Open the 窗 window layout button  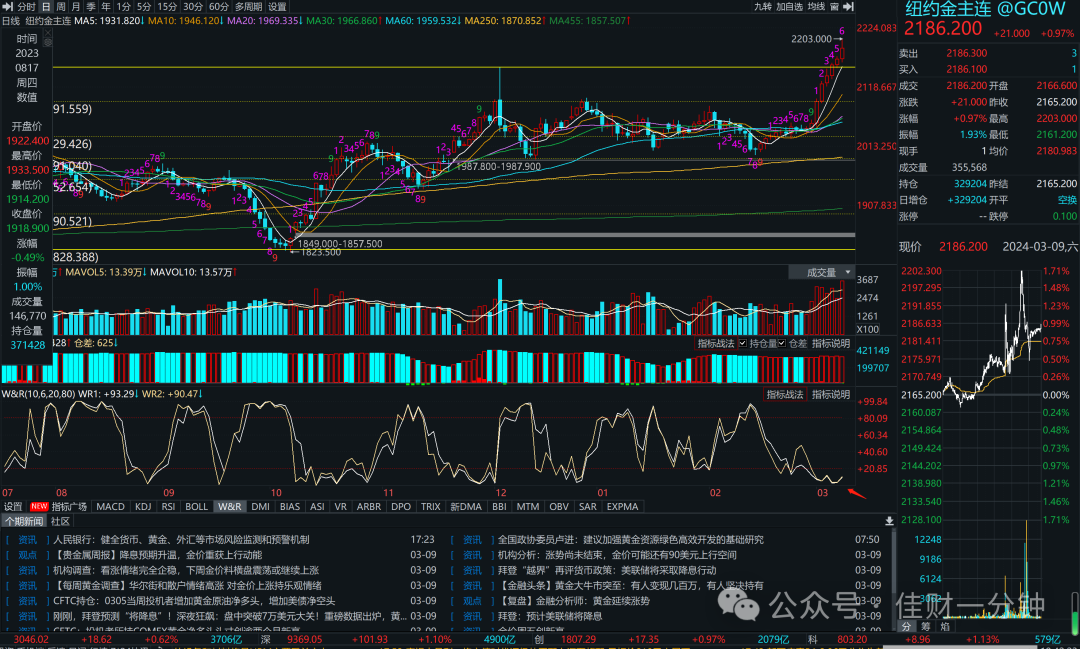tap(834, 6)
